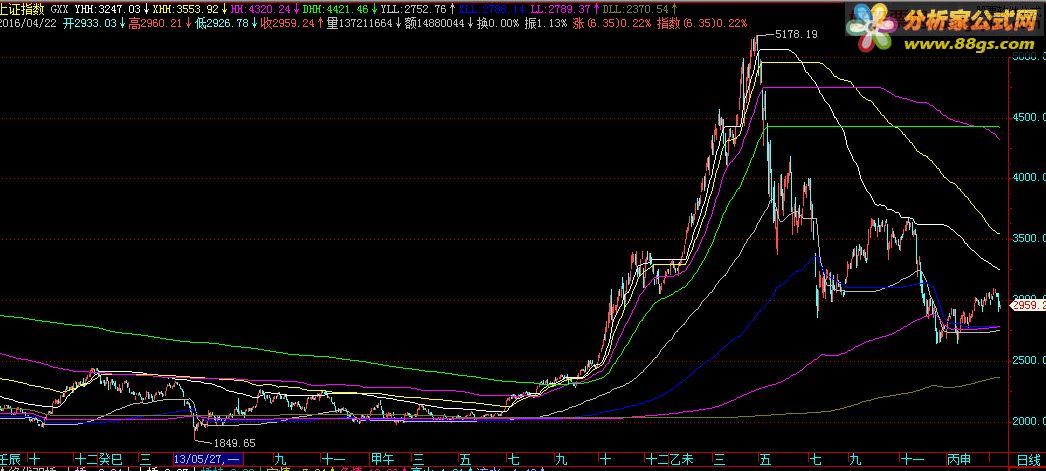Viewport: 1046px width, 471px height.
Task: Click the blue XLL:2788.14 value
Action: click(x=492, y=10)
